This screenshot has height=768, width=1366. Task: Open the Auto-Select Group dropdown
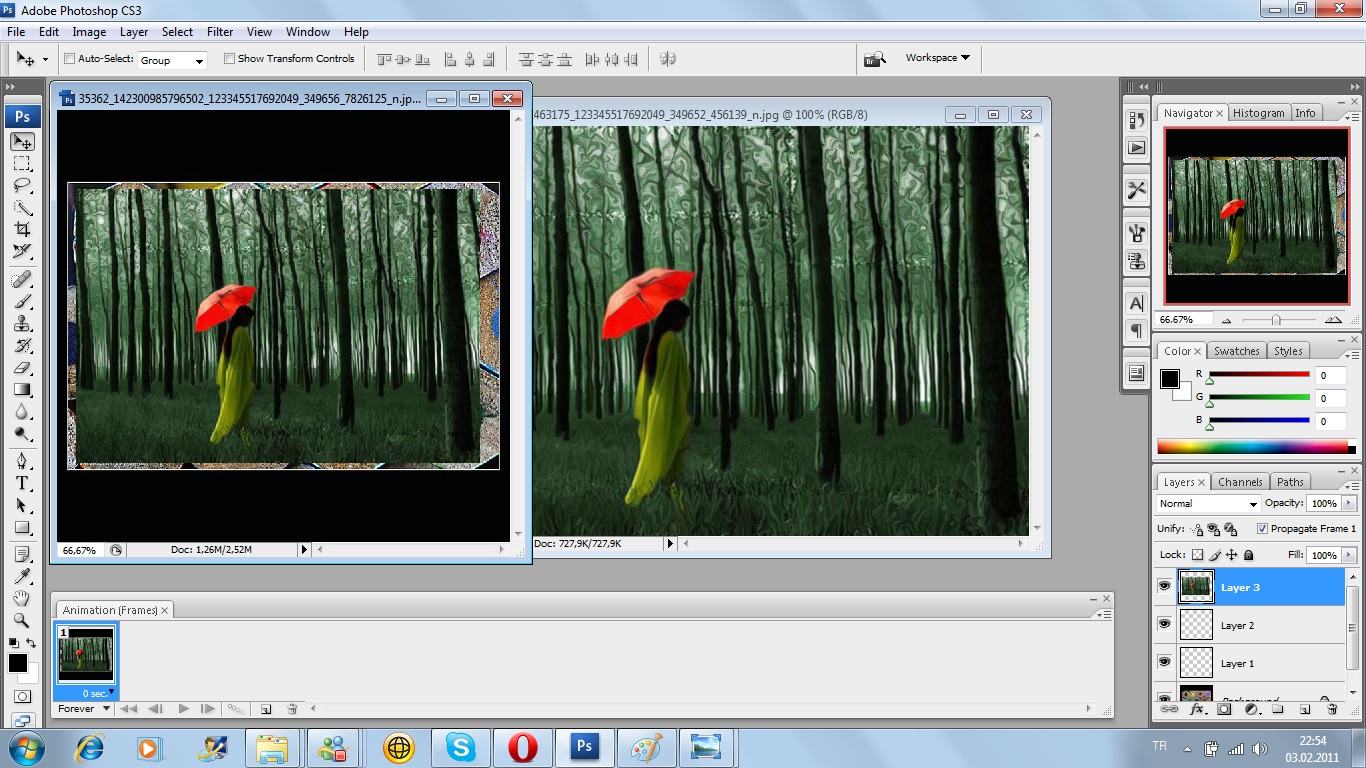click(172, 60)
